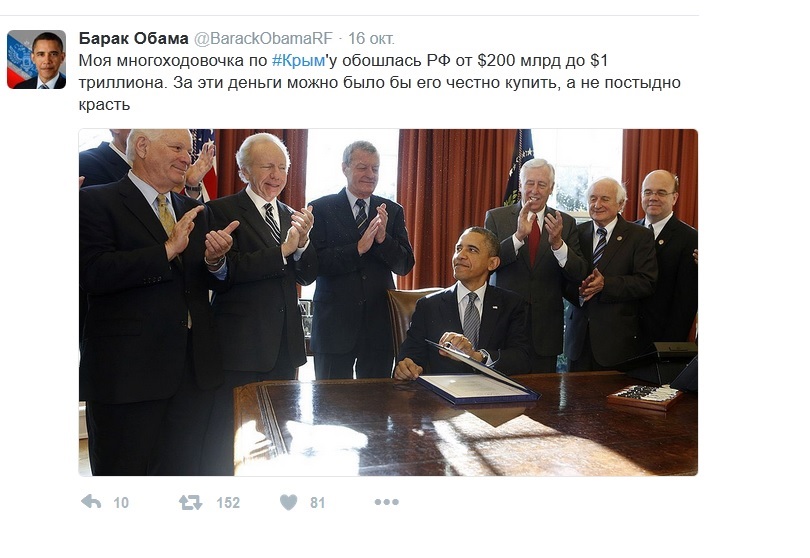Click the reply arrow icon
810x558 pixels.
91,502
